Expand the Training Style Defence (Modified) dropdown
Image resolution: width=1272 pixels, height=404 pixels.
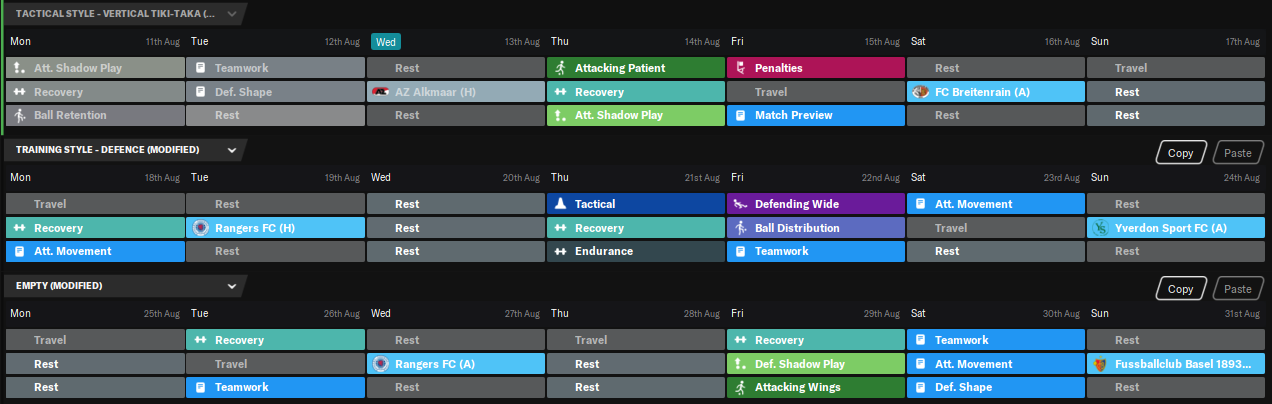(232, 150)
